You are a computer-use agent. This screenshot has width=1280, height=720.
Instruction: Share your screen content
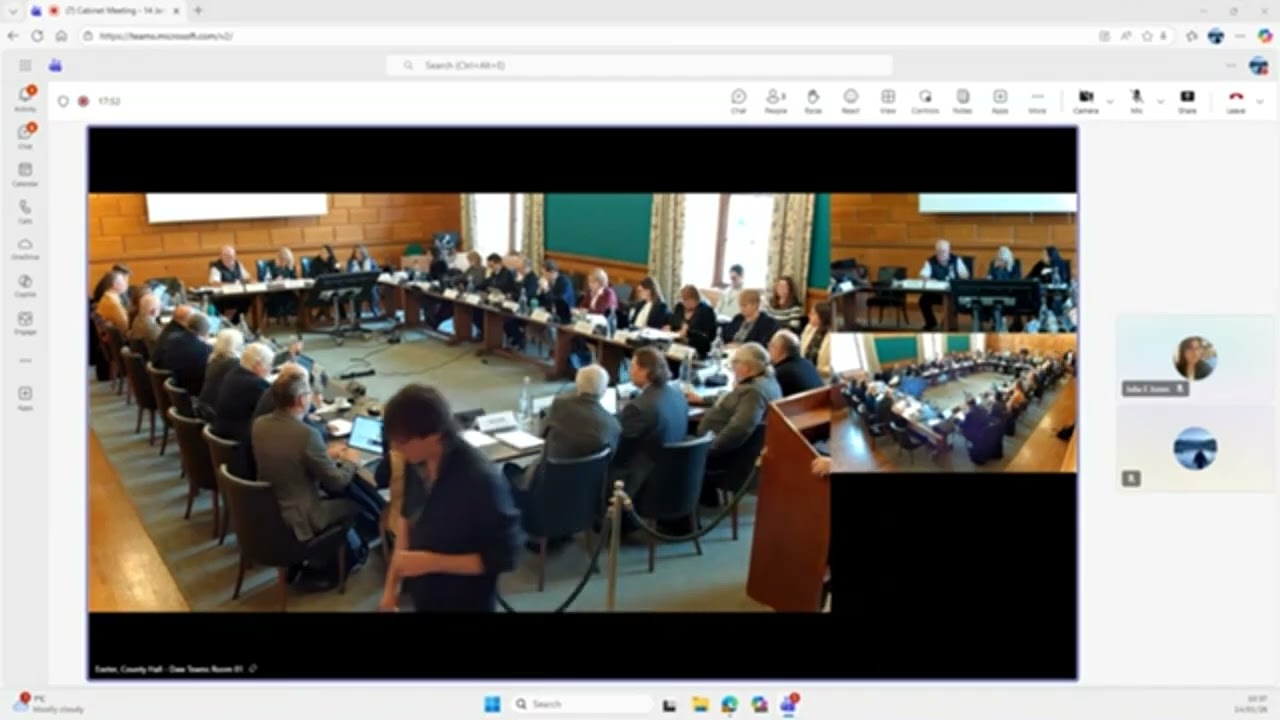point(1187,100)
